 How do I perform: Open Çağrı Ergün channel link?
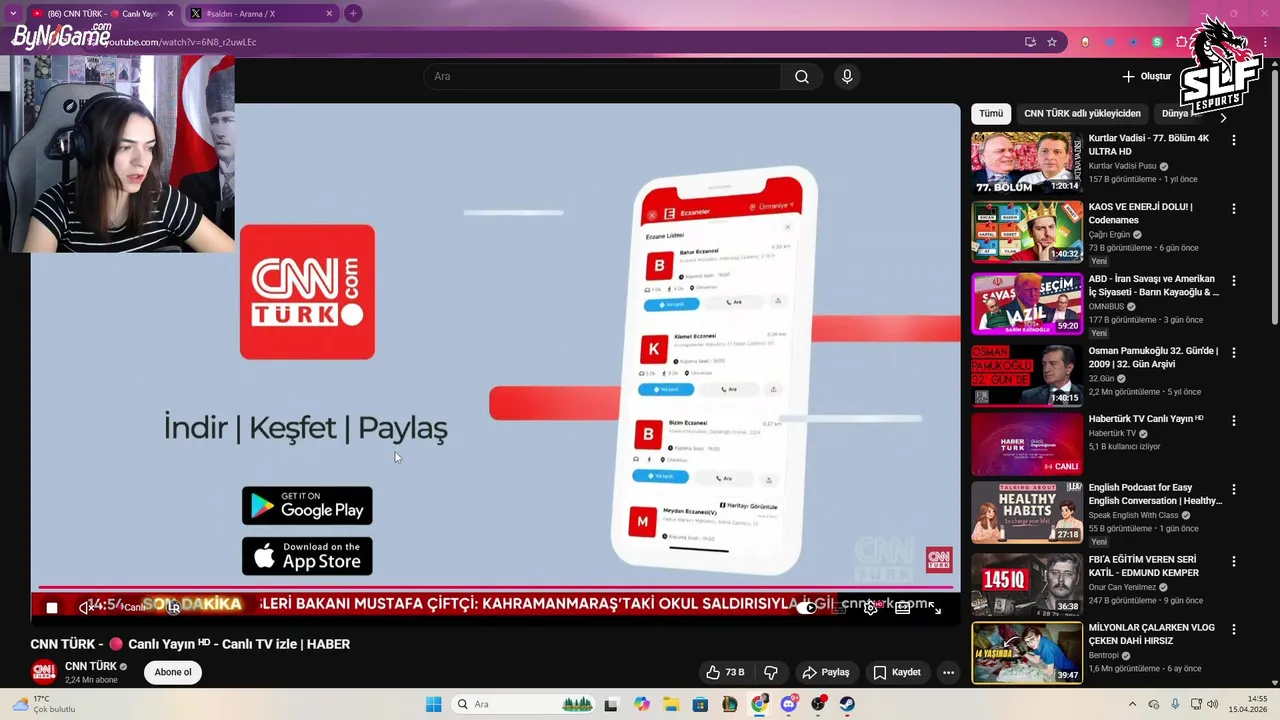pos(1109,235)
